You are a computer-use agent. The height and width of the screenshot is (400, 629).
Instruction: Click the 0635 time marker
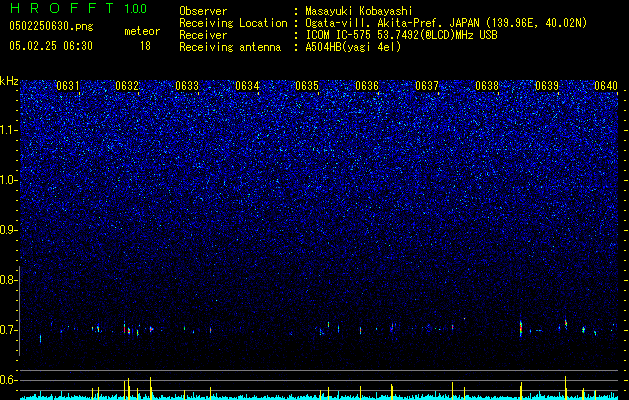point(307,86)
